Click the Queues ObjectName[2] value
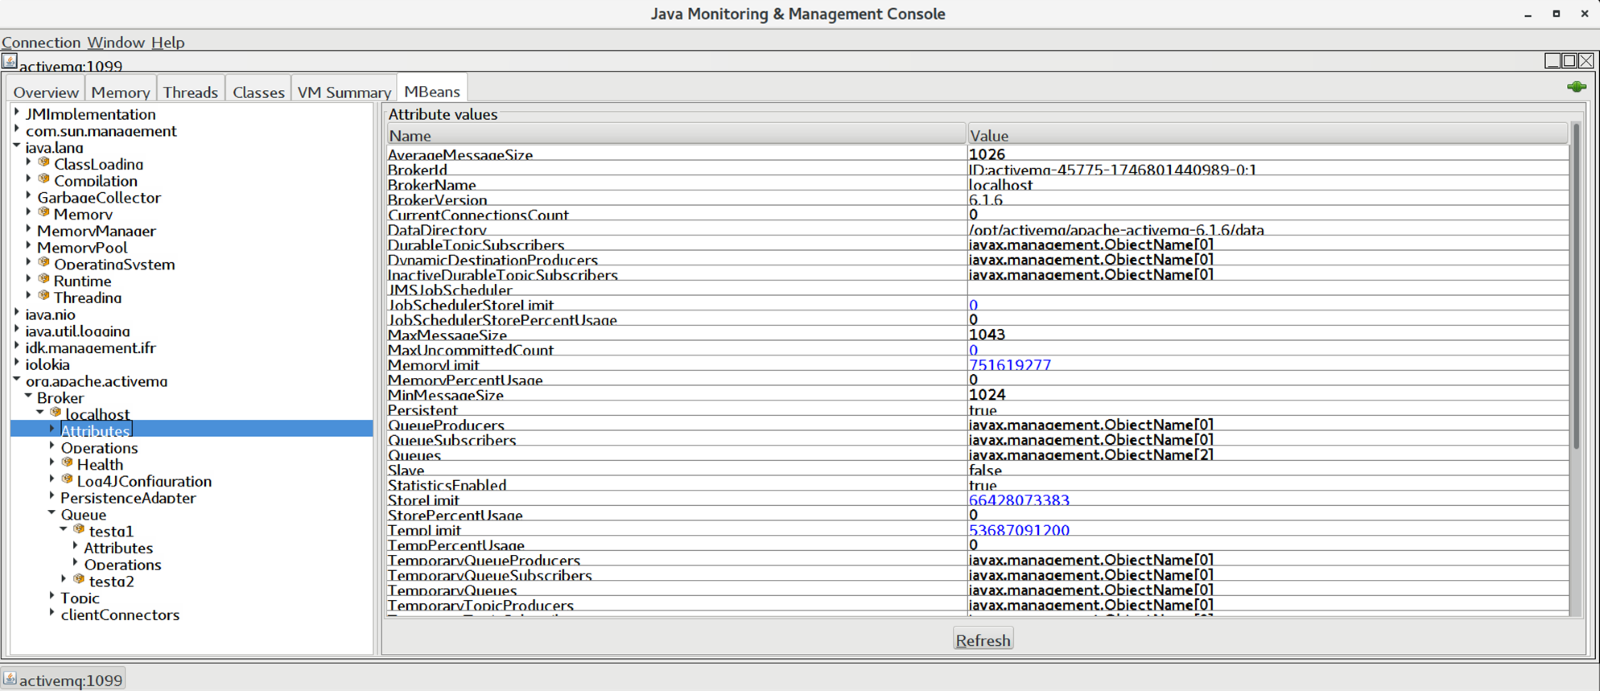1600x691 pixels. (1091, 455)
